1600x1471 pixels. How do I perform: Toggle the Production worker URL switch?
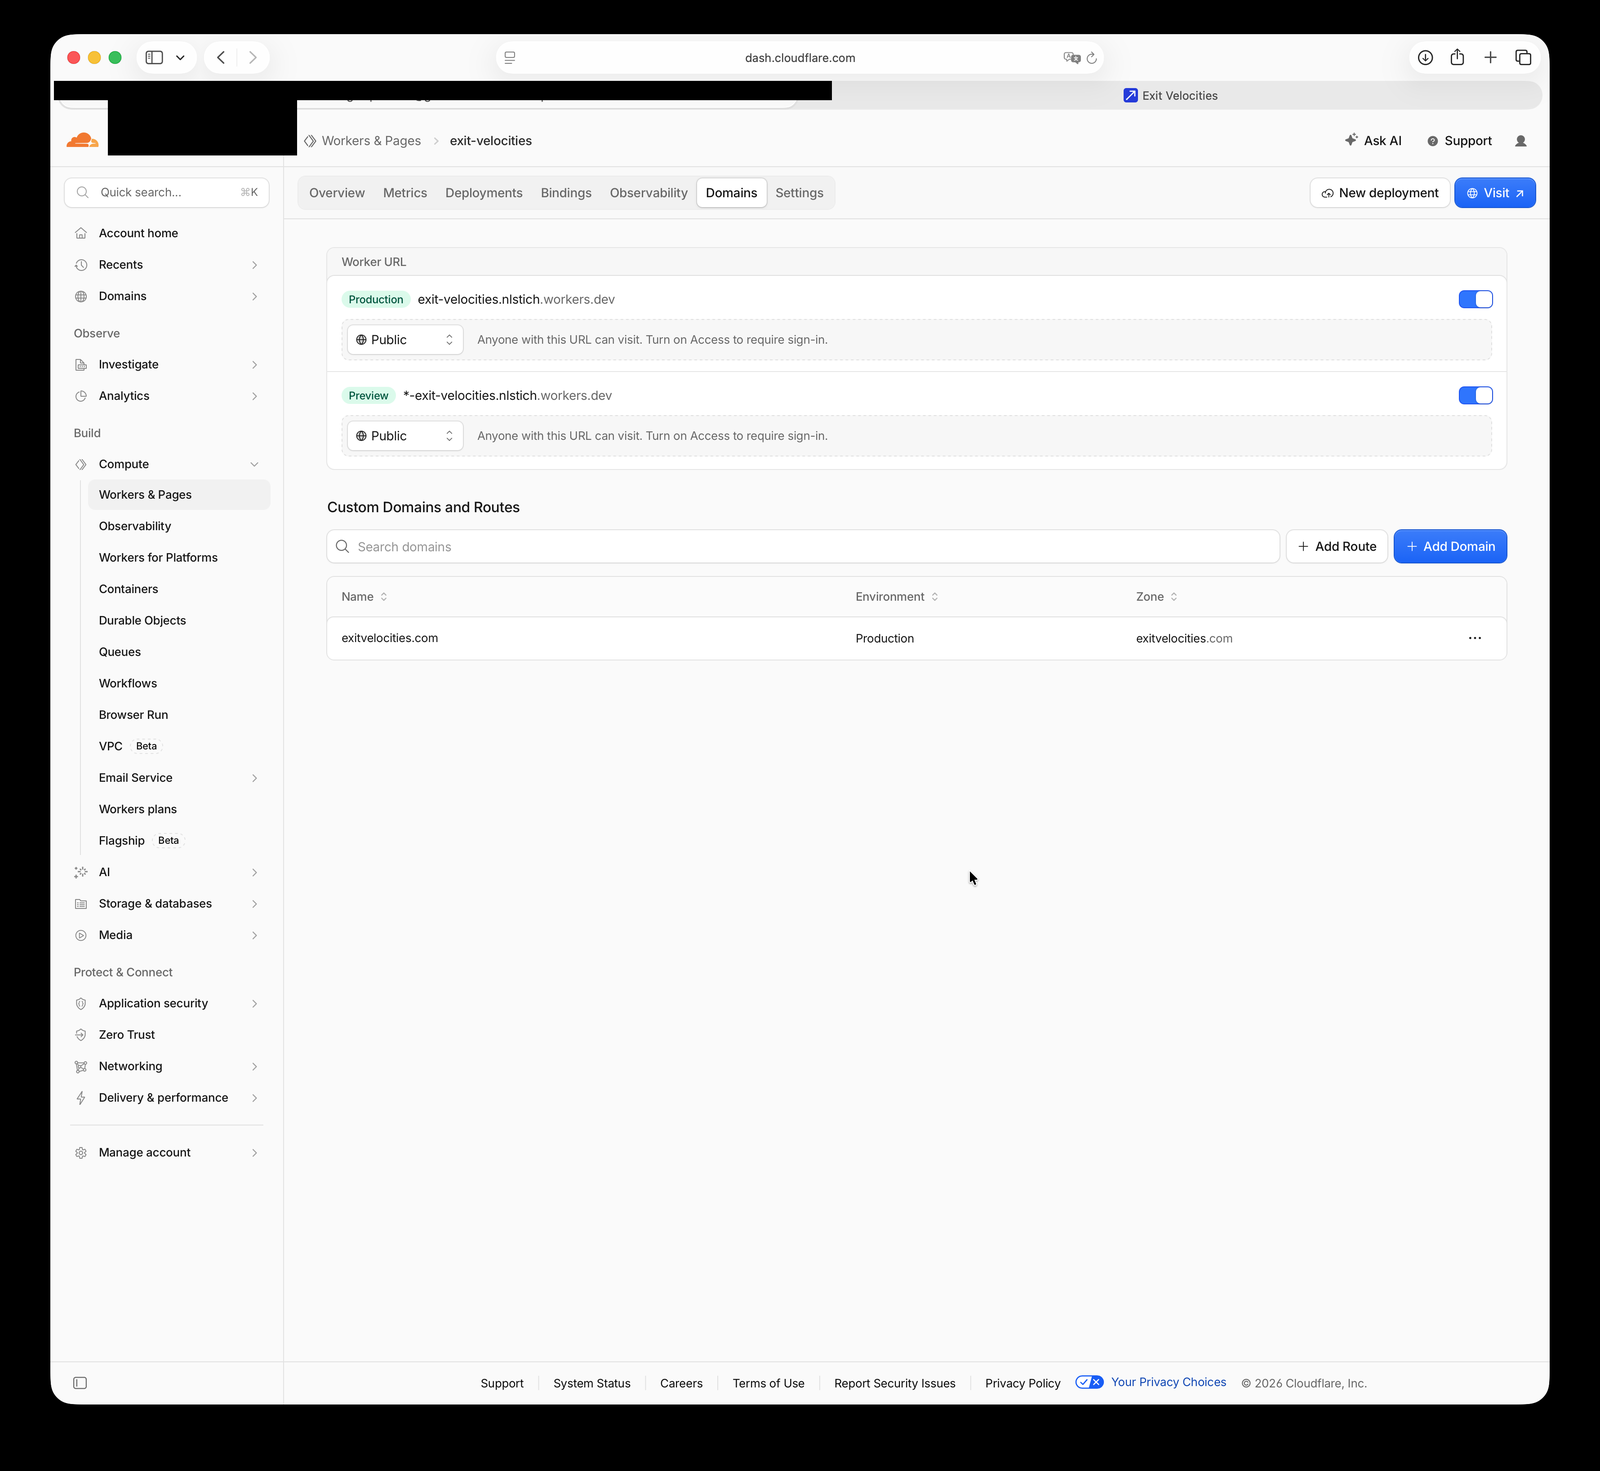point(1475,299)
